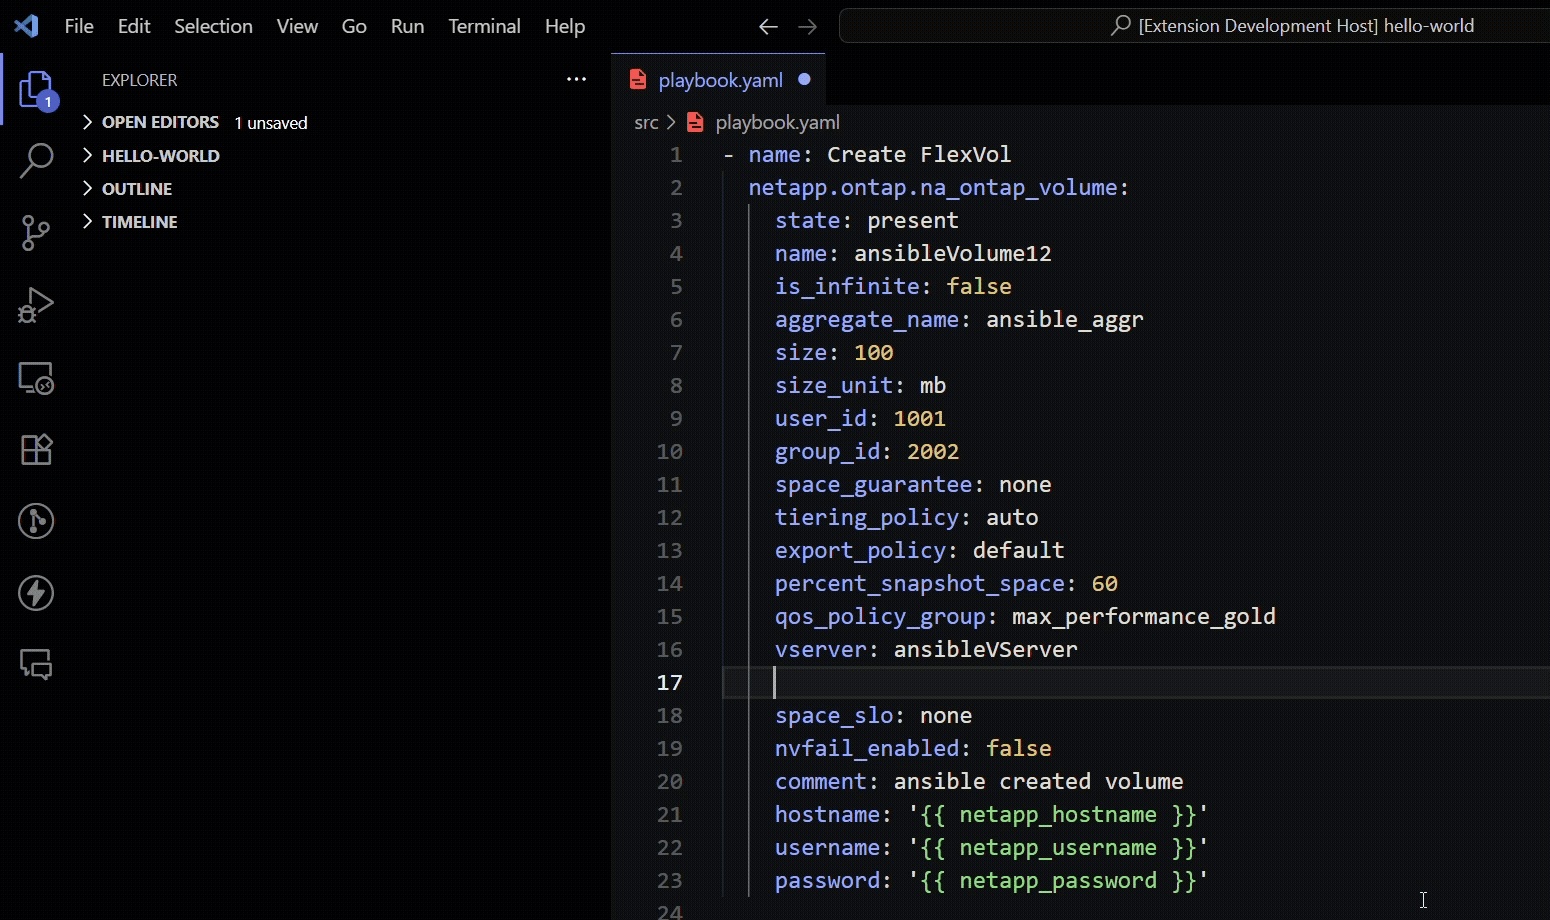Select the Search icon in the activity bar

coord(35,160)
